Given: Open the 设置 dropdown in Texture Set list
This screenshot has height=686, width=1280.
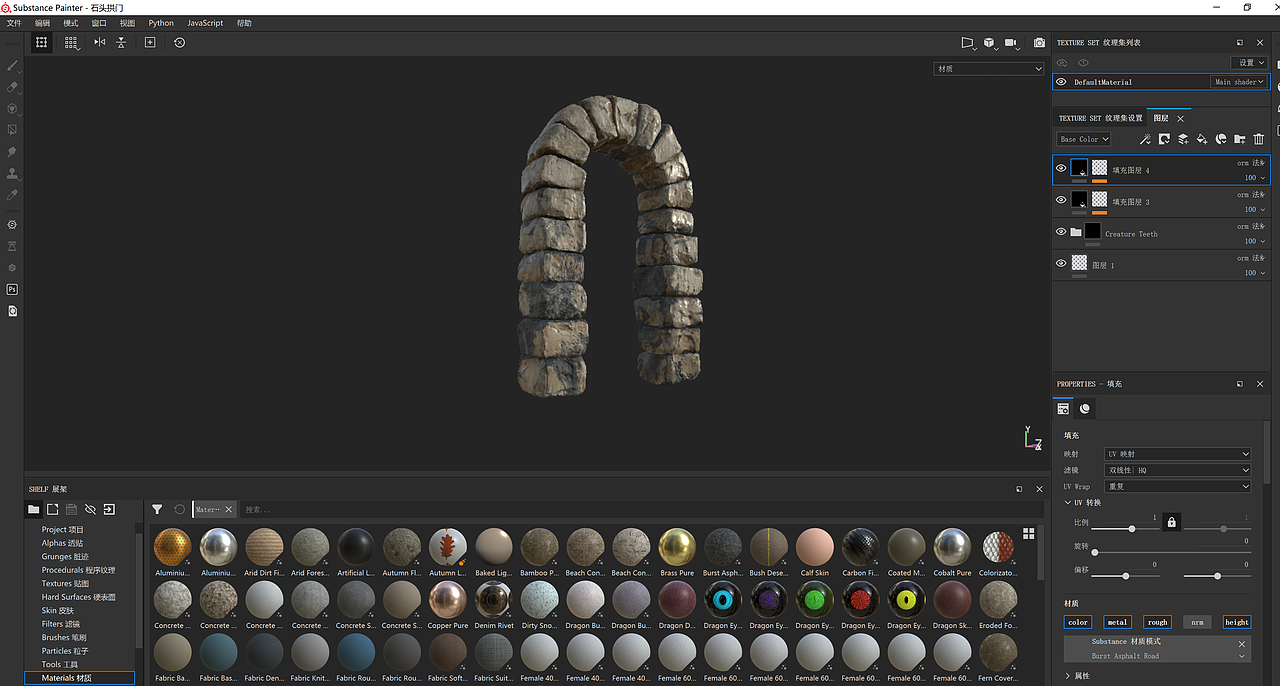Looking at the screenshot, I should (x=1251, y=62).
